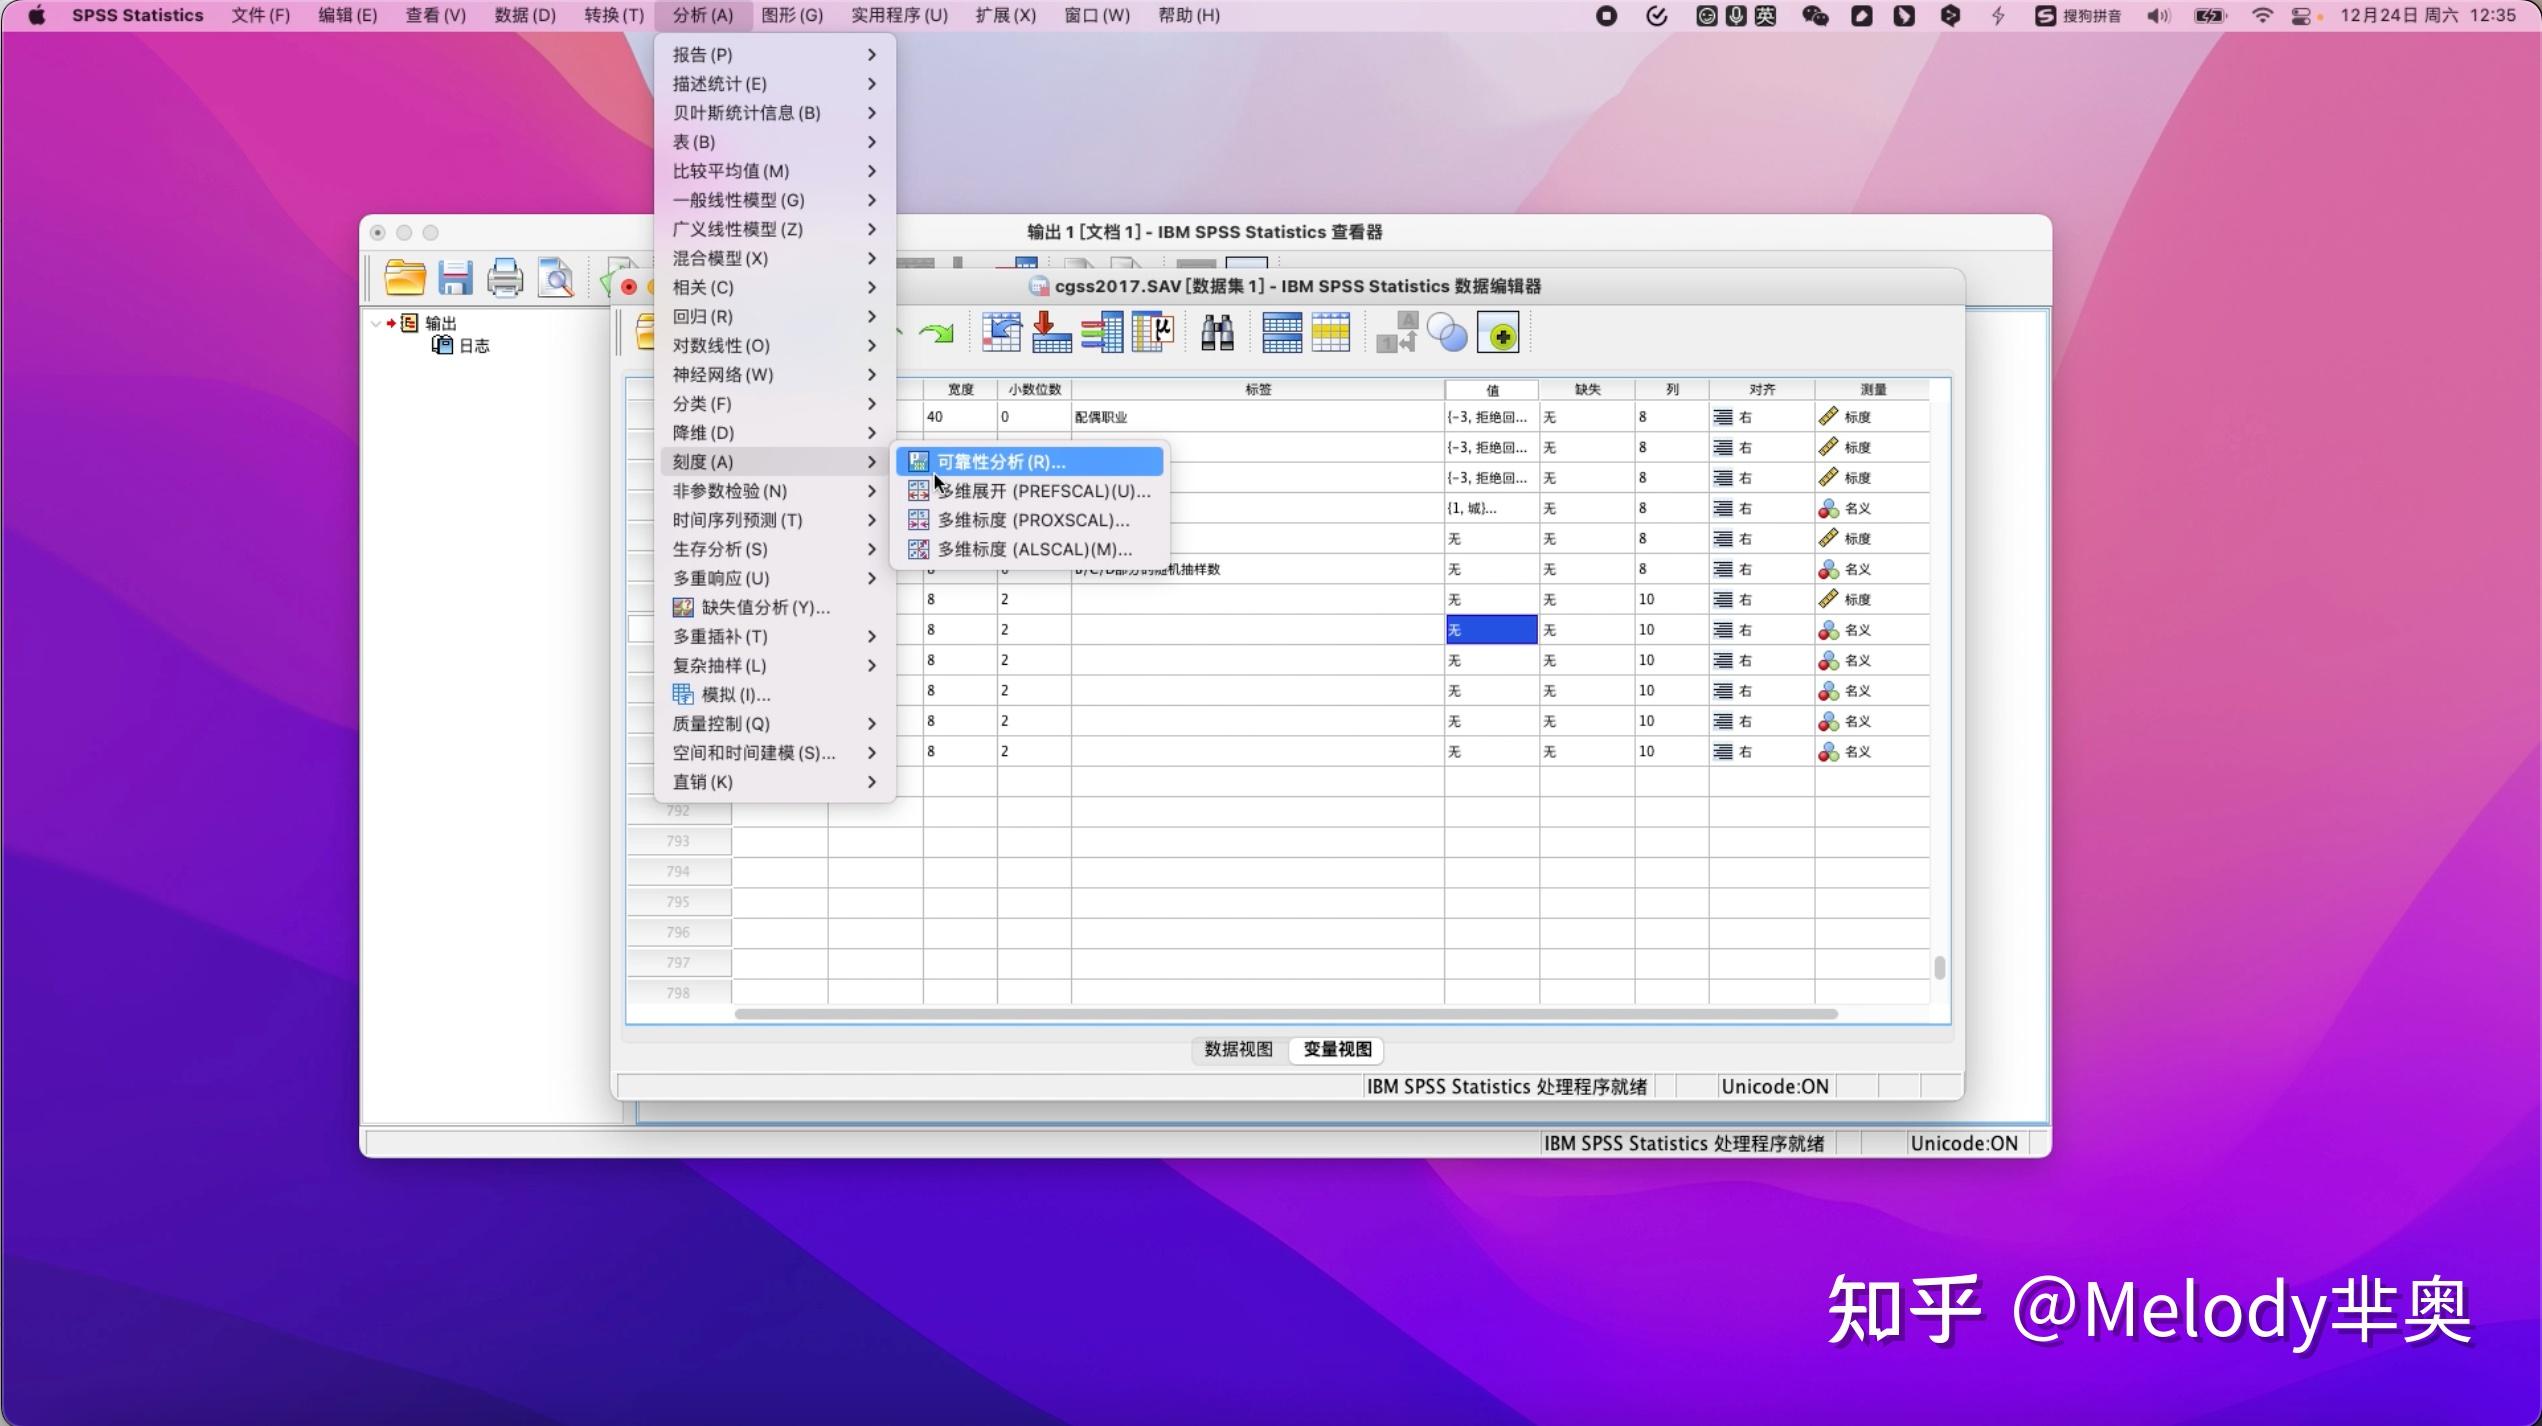Viewport: 2542px width, 1426px height.
Task: Open the Apple menu
Action: click(36, 15)
